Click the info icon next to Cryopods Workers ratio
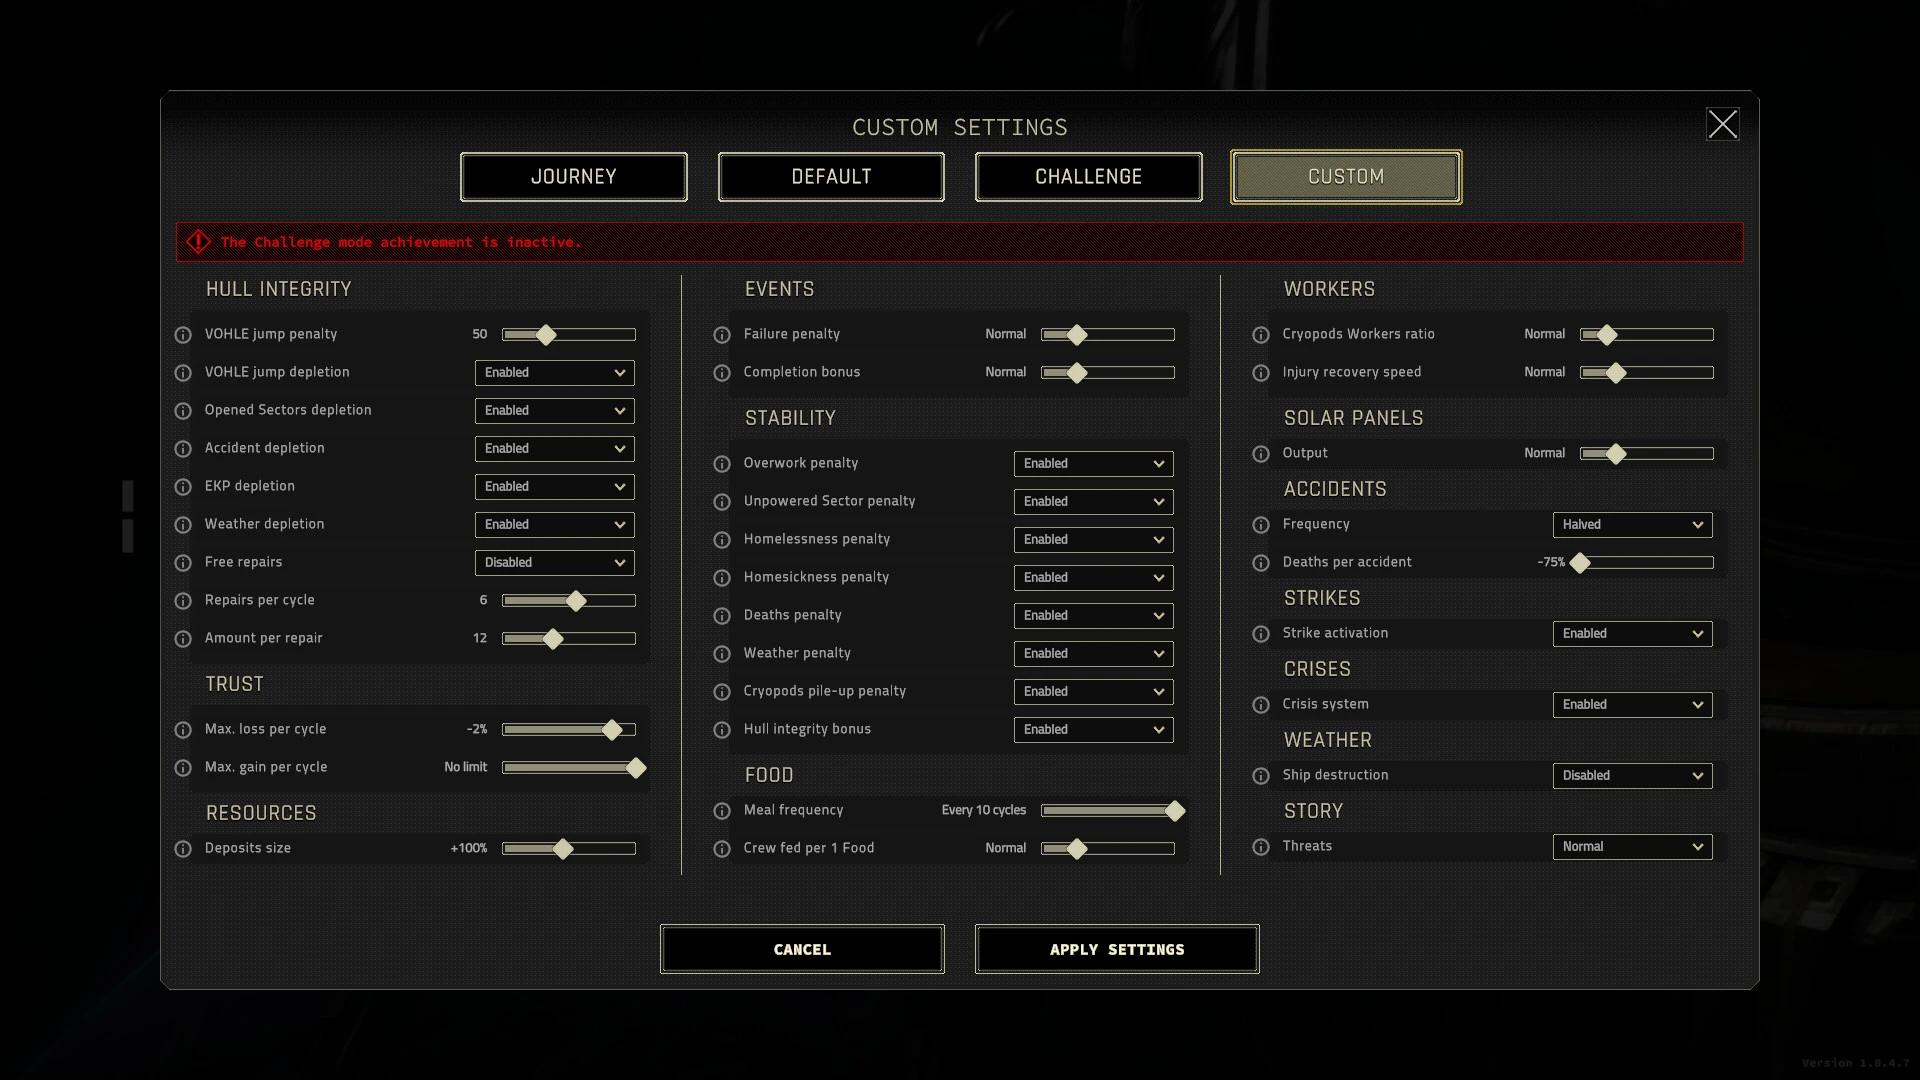The image size is (1920, 1080). pyautogui.click(x=1262, y=334)
